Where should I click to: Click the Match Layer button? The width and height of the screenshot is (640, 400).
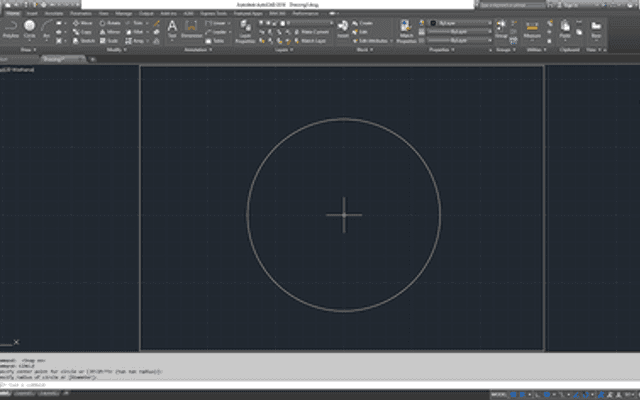[310, 41]
